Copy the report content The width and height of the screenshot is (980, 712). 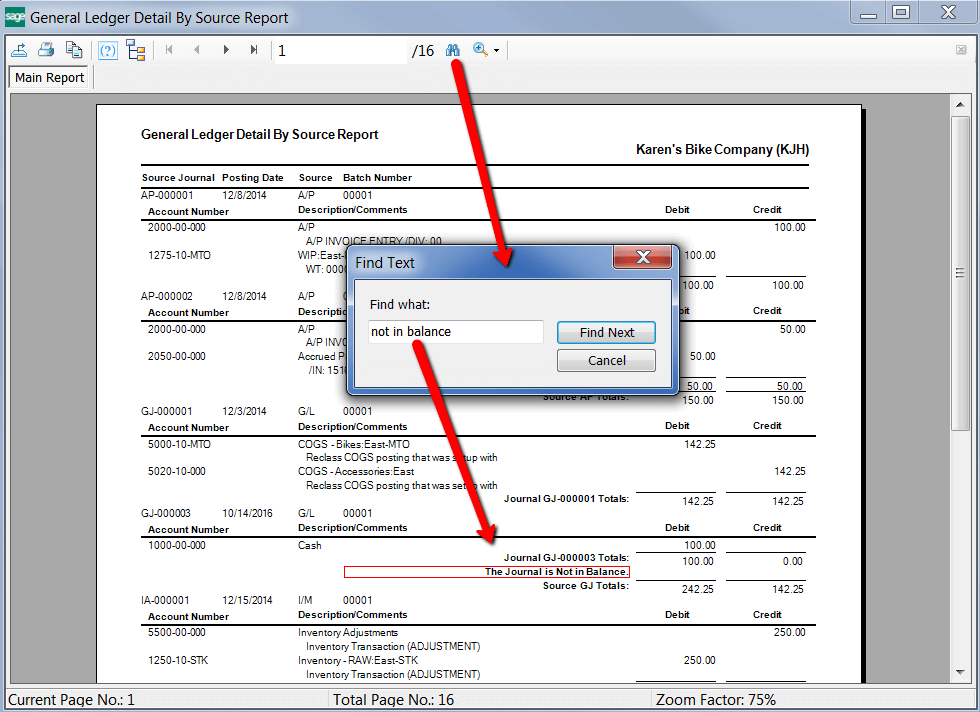click(x=73, y=49)
